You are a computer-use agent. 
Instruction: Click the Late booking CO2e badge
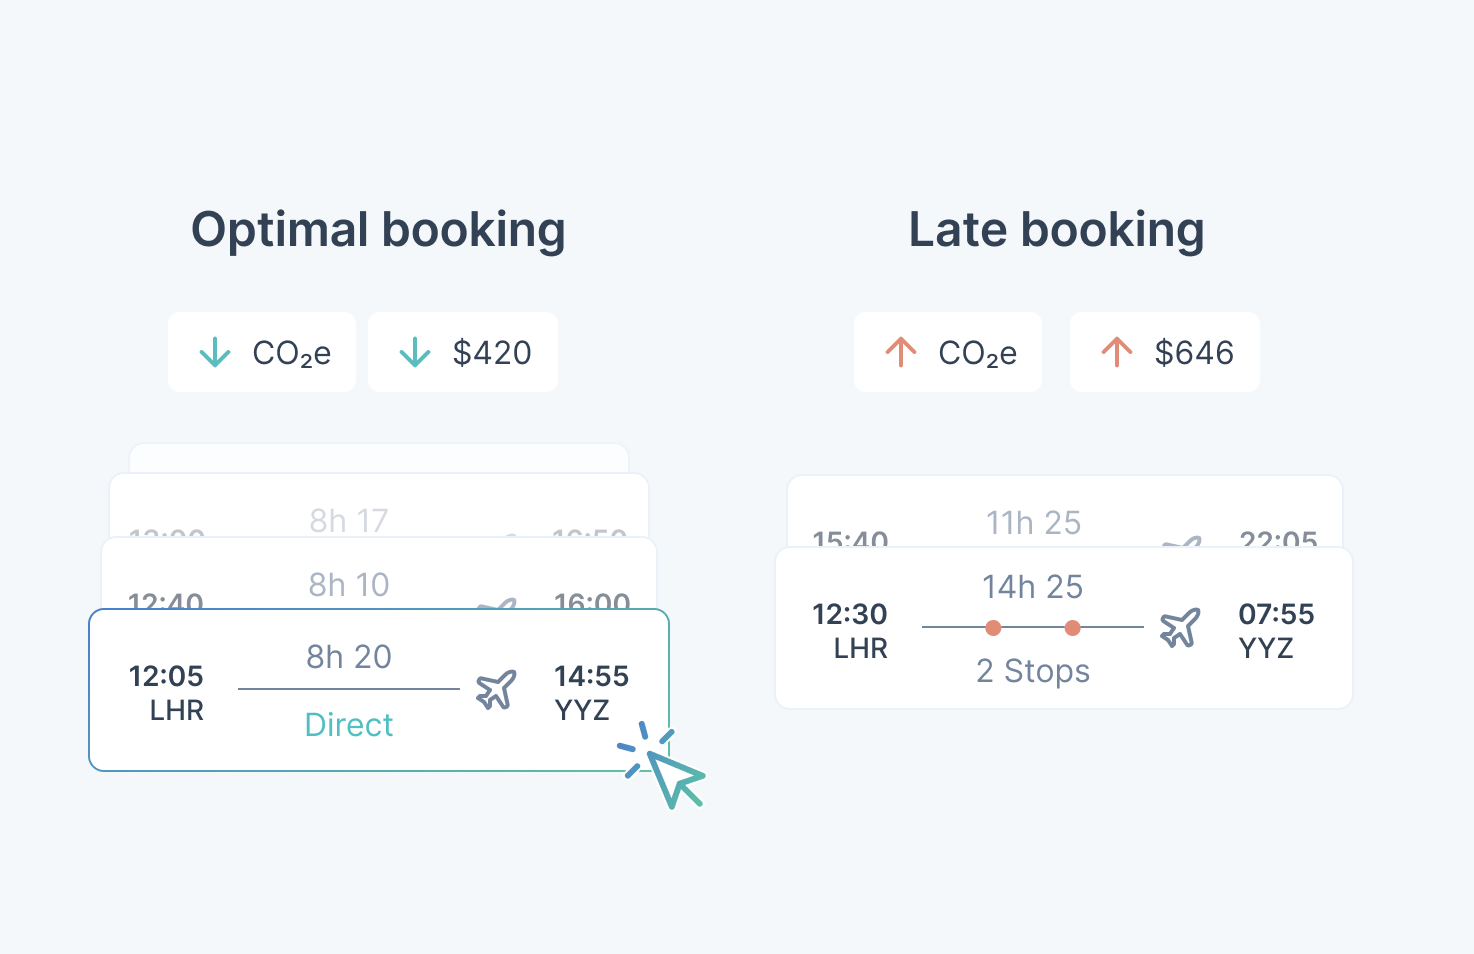(948, 352)
